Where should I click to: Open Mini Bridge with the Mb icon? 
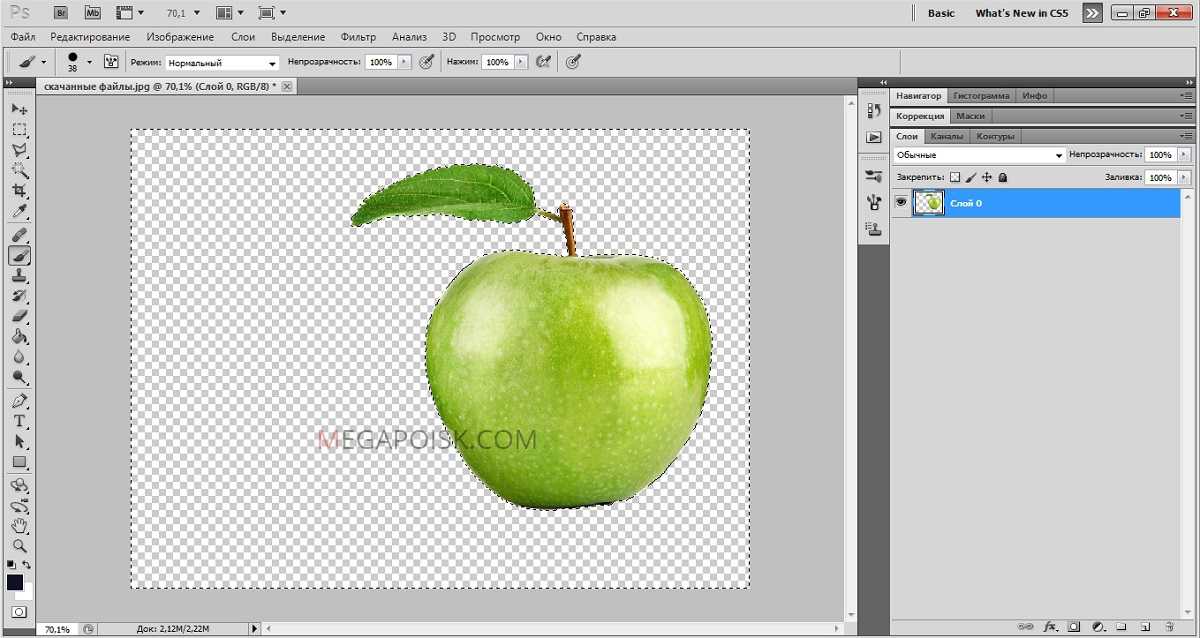[x=92, y=13]
